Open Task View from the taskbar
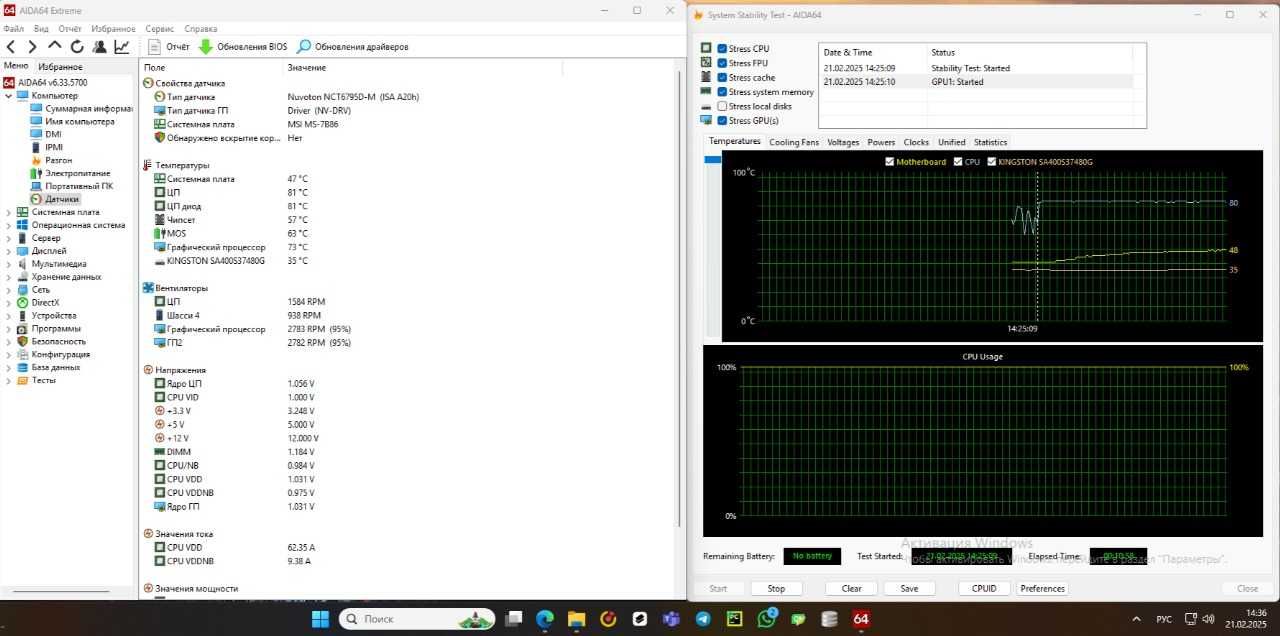The height and width of the screenshot is (636, 1280). [513, 619]
